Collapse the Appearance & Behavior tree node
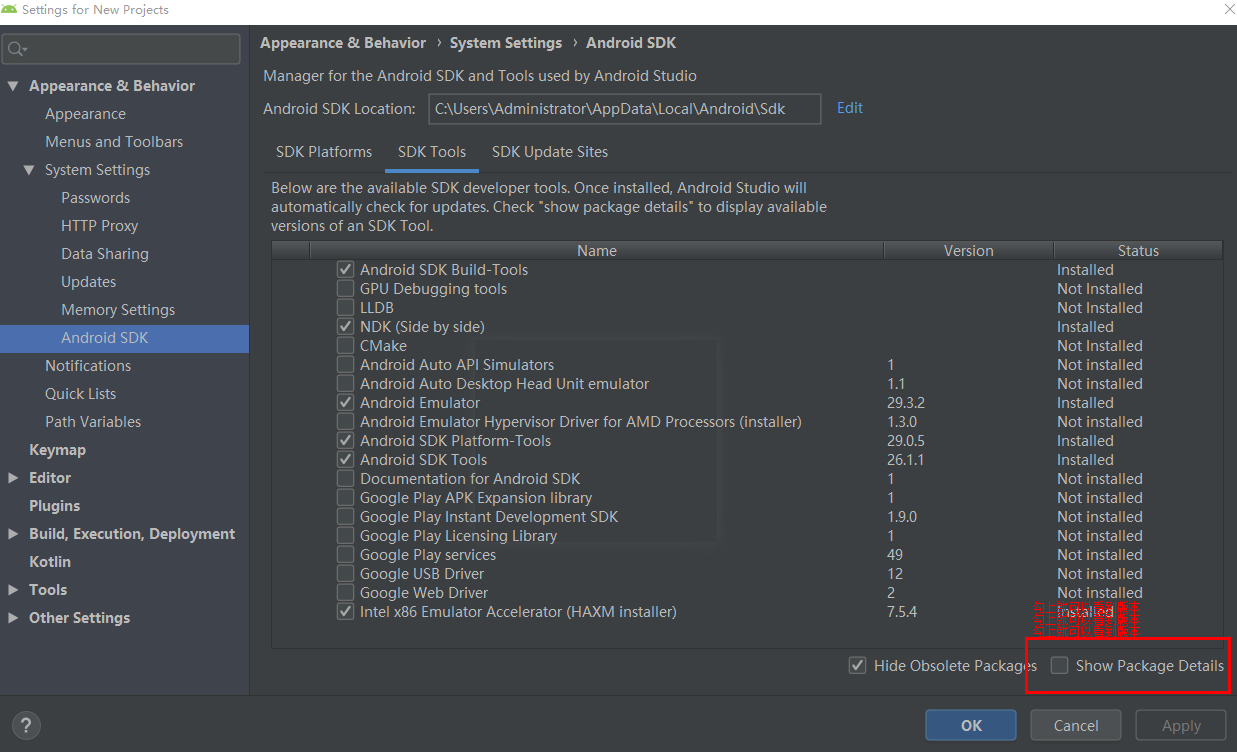Image resolution: width=1237 pixels, height=752 pixels. (x=13, y=86)
